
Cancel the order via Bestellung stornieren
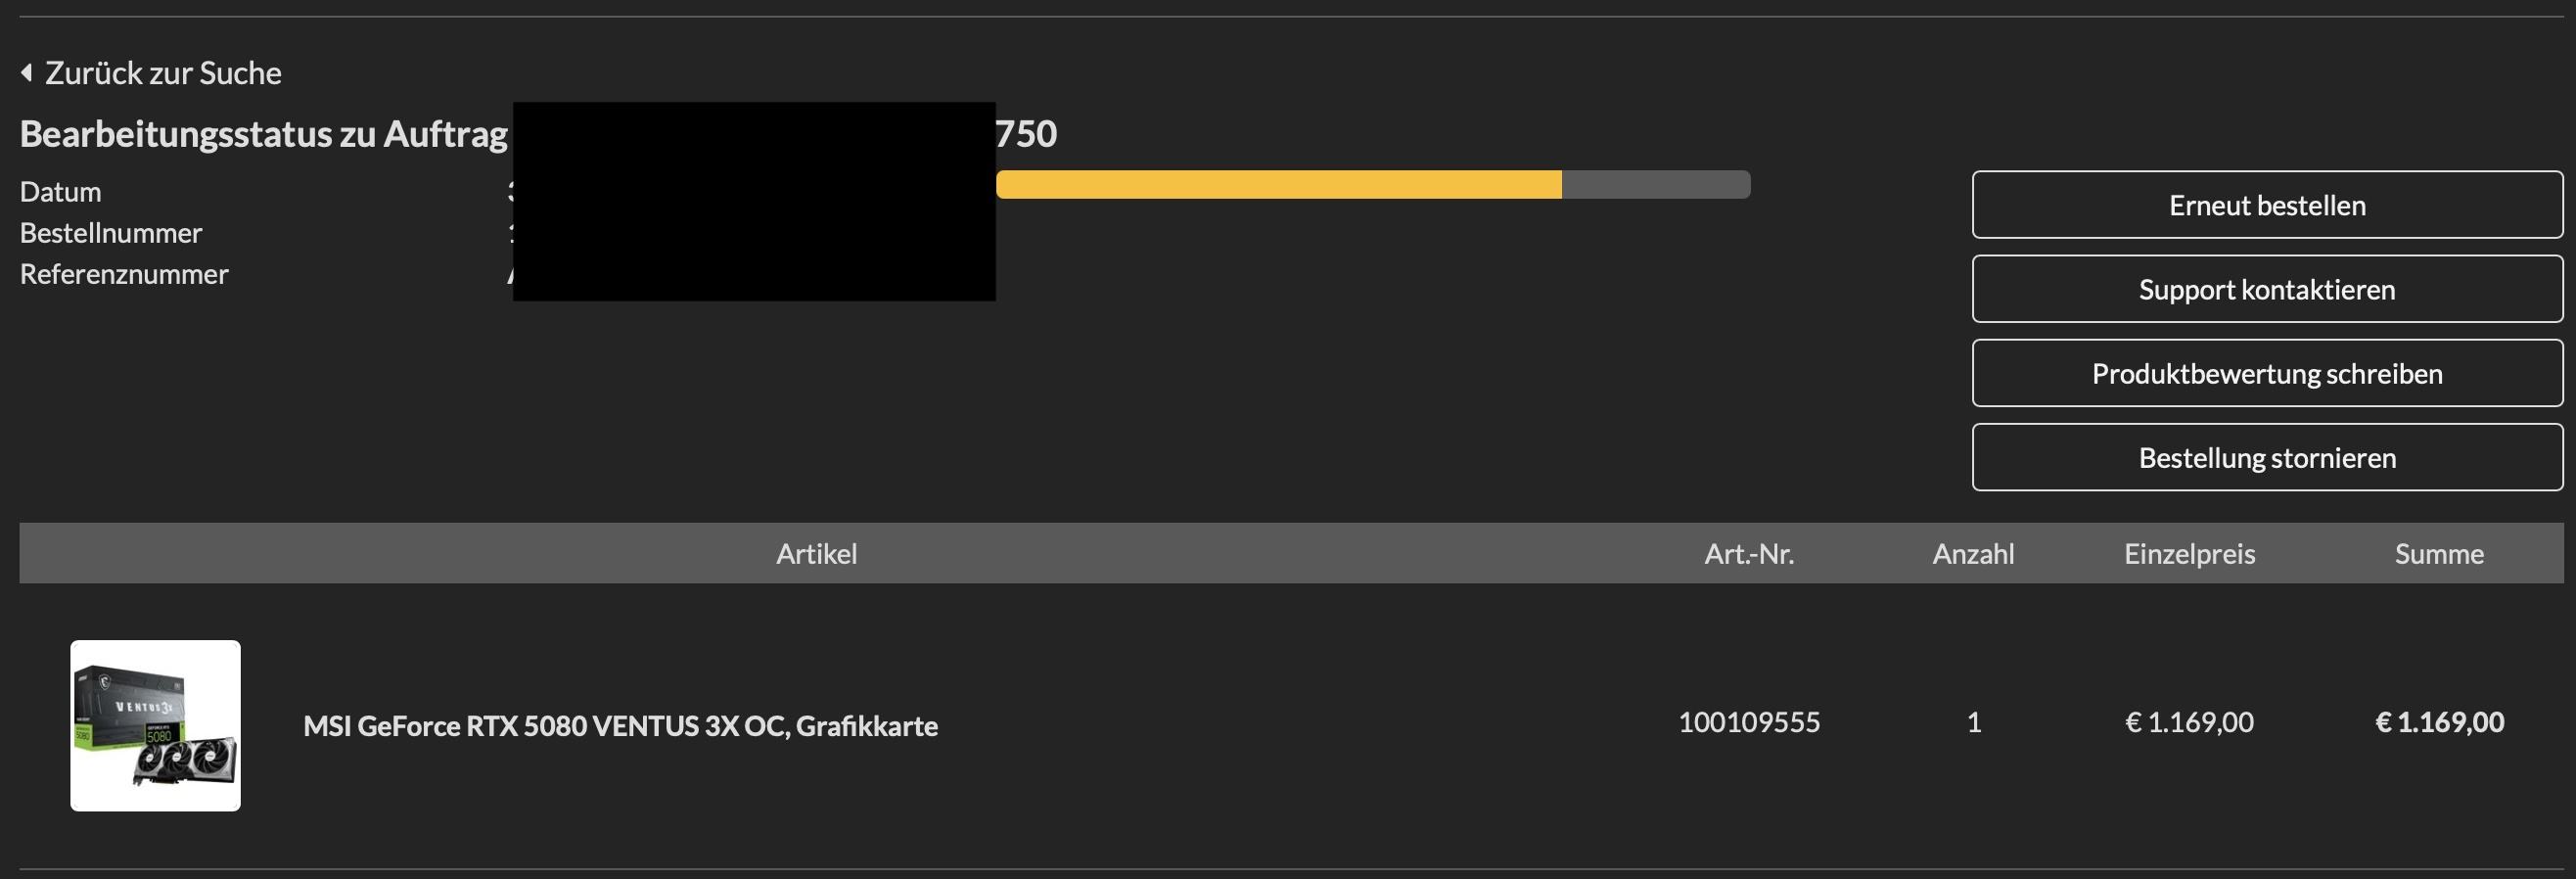click(x=2266, y=457)
